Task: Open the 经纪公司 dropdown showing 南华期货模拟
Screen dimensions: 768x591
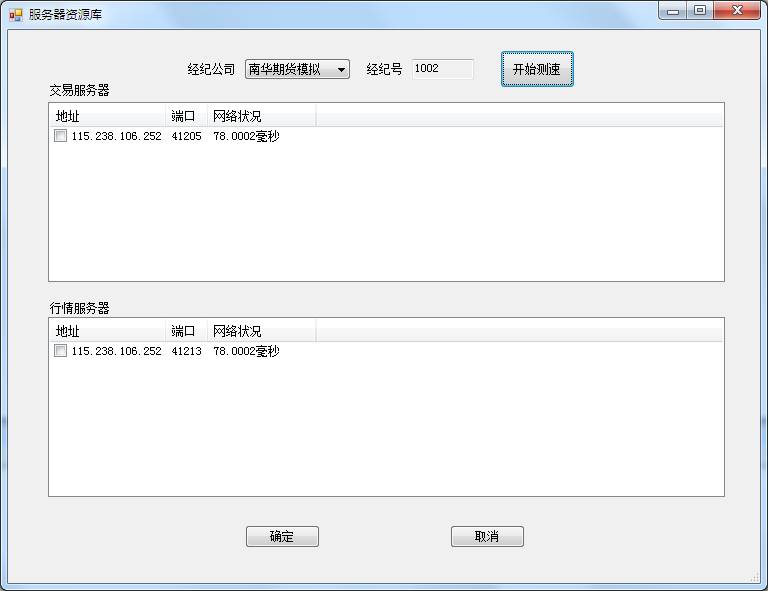Action: tap(297, 69)
